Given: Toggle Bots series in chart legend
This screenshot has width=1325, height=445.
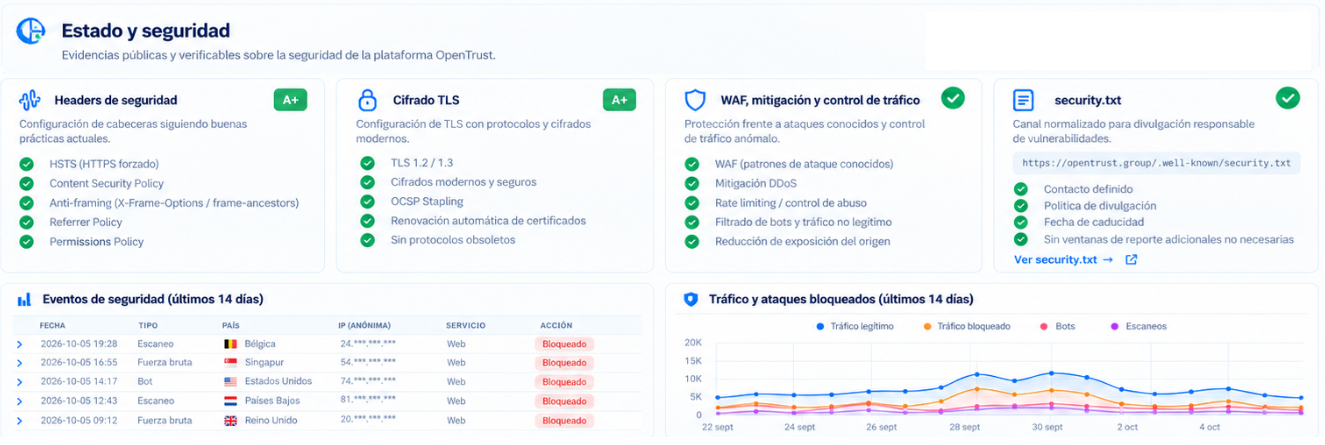Looking at the screenshot, I should 1060,326.
